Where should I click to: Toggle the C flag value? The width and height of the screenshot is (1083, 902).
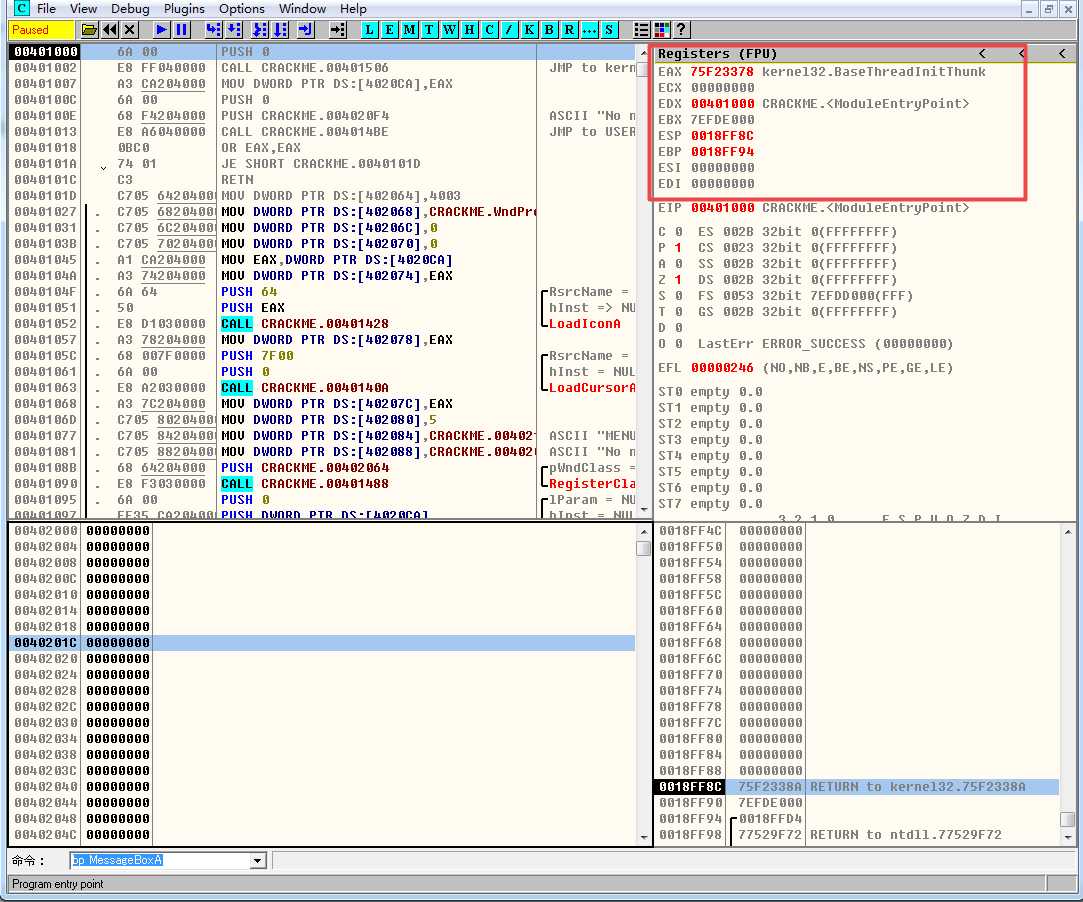(678, 232)
